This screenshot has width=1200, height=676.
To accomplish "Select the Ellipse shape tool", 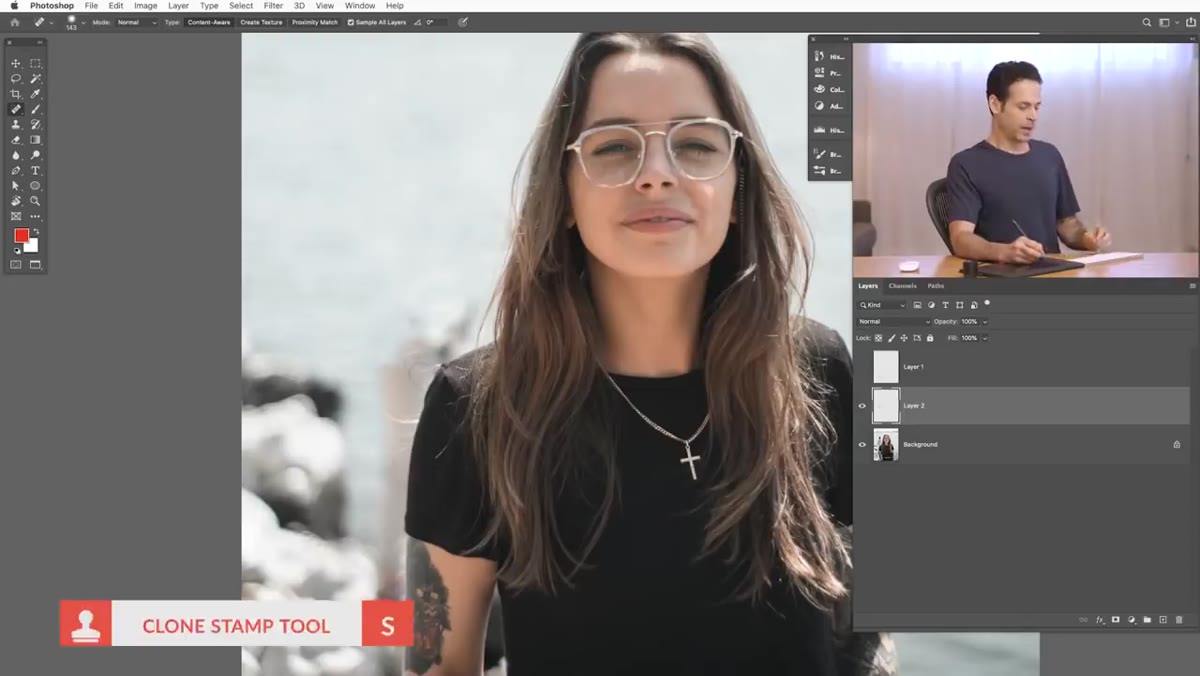I will [x=35, y=186].
